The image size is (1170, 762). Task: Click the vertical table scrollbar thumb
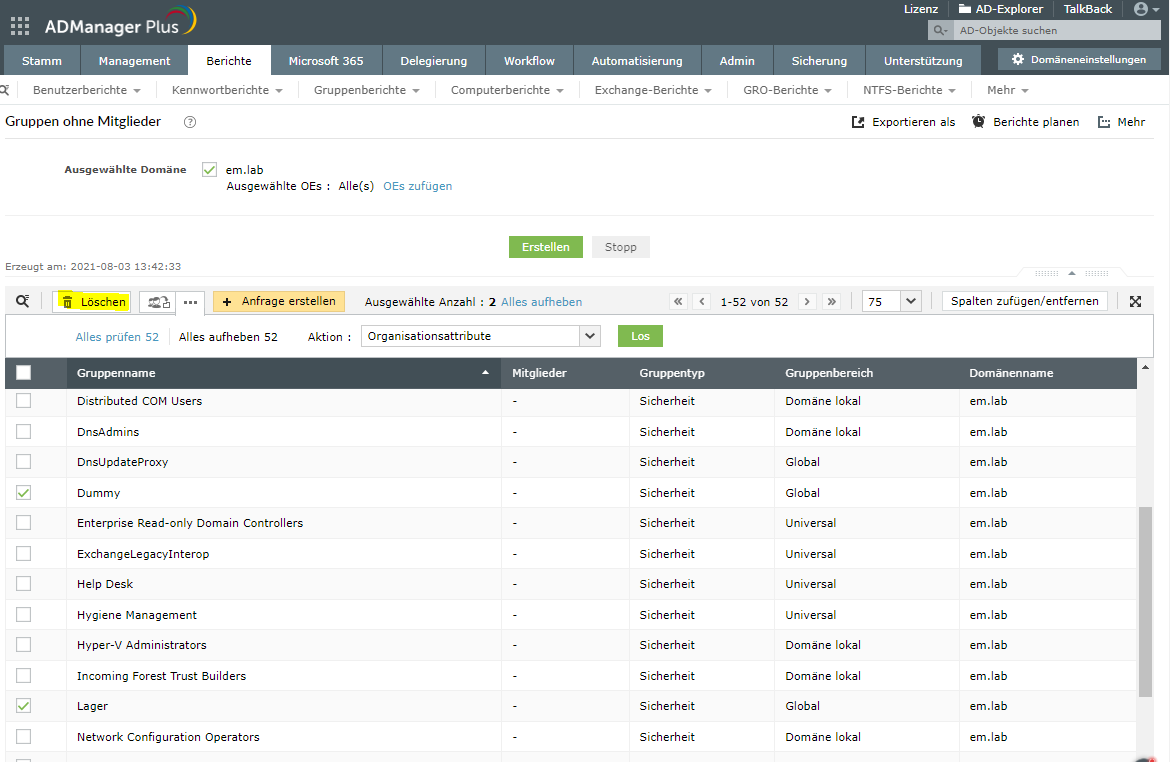(1145, 602)
